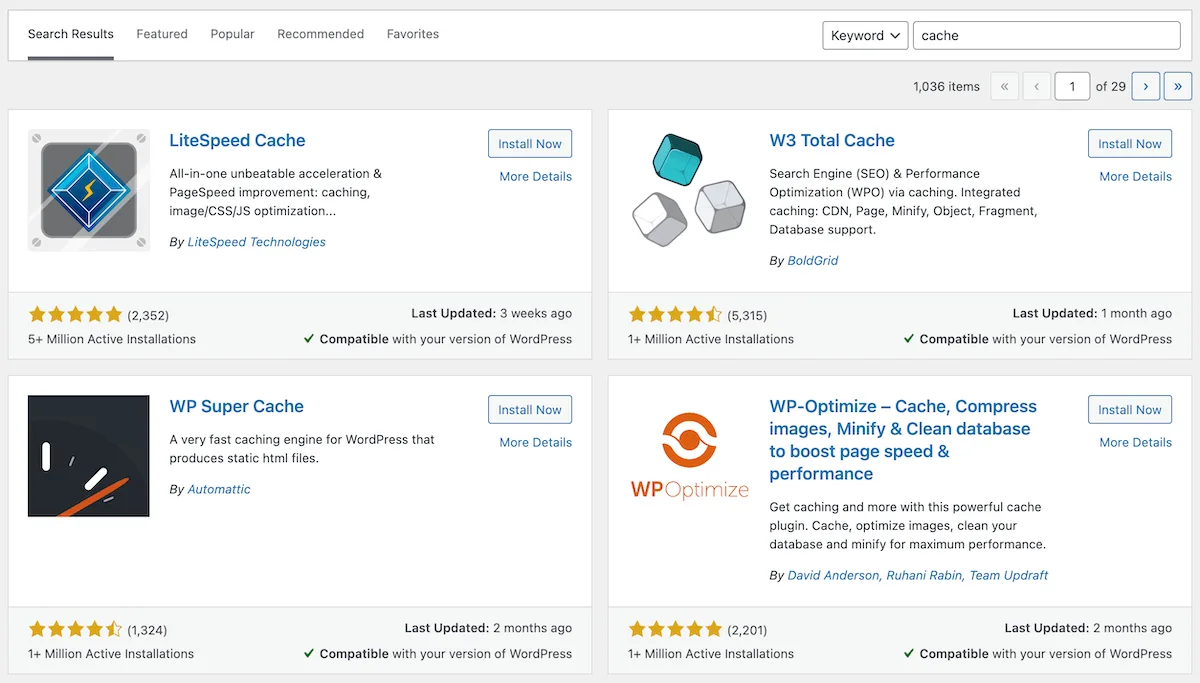Click WP Super Cache compatibility checkmark
The width and height of the screenshot is (1200, 683).
tap(310, 654)
